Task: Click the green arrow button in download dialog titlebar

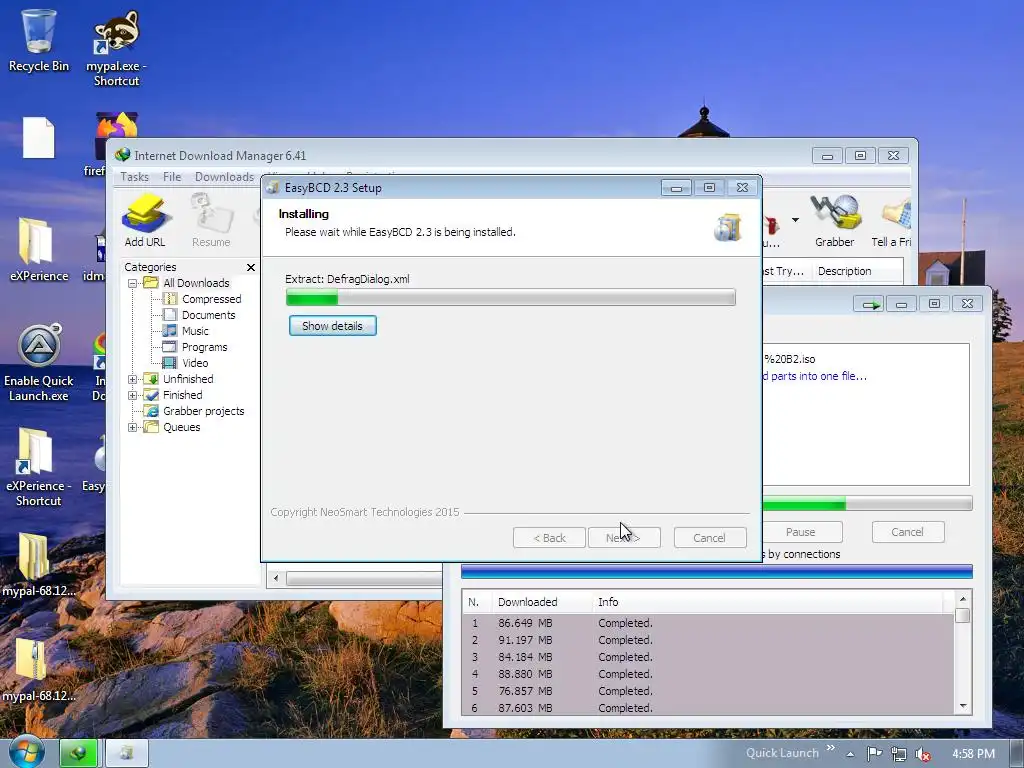Action: tap(869, 304)
